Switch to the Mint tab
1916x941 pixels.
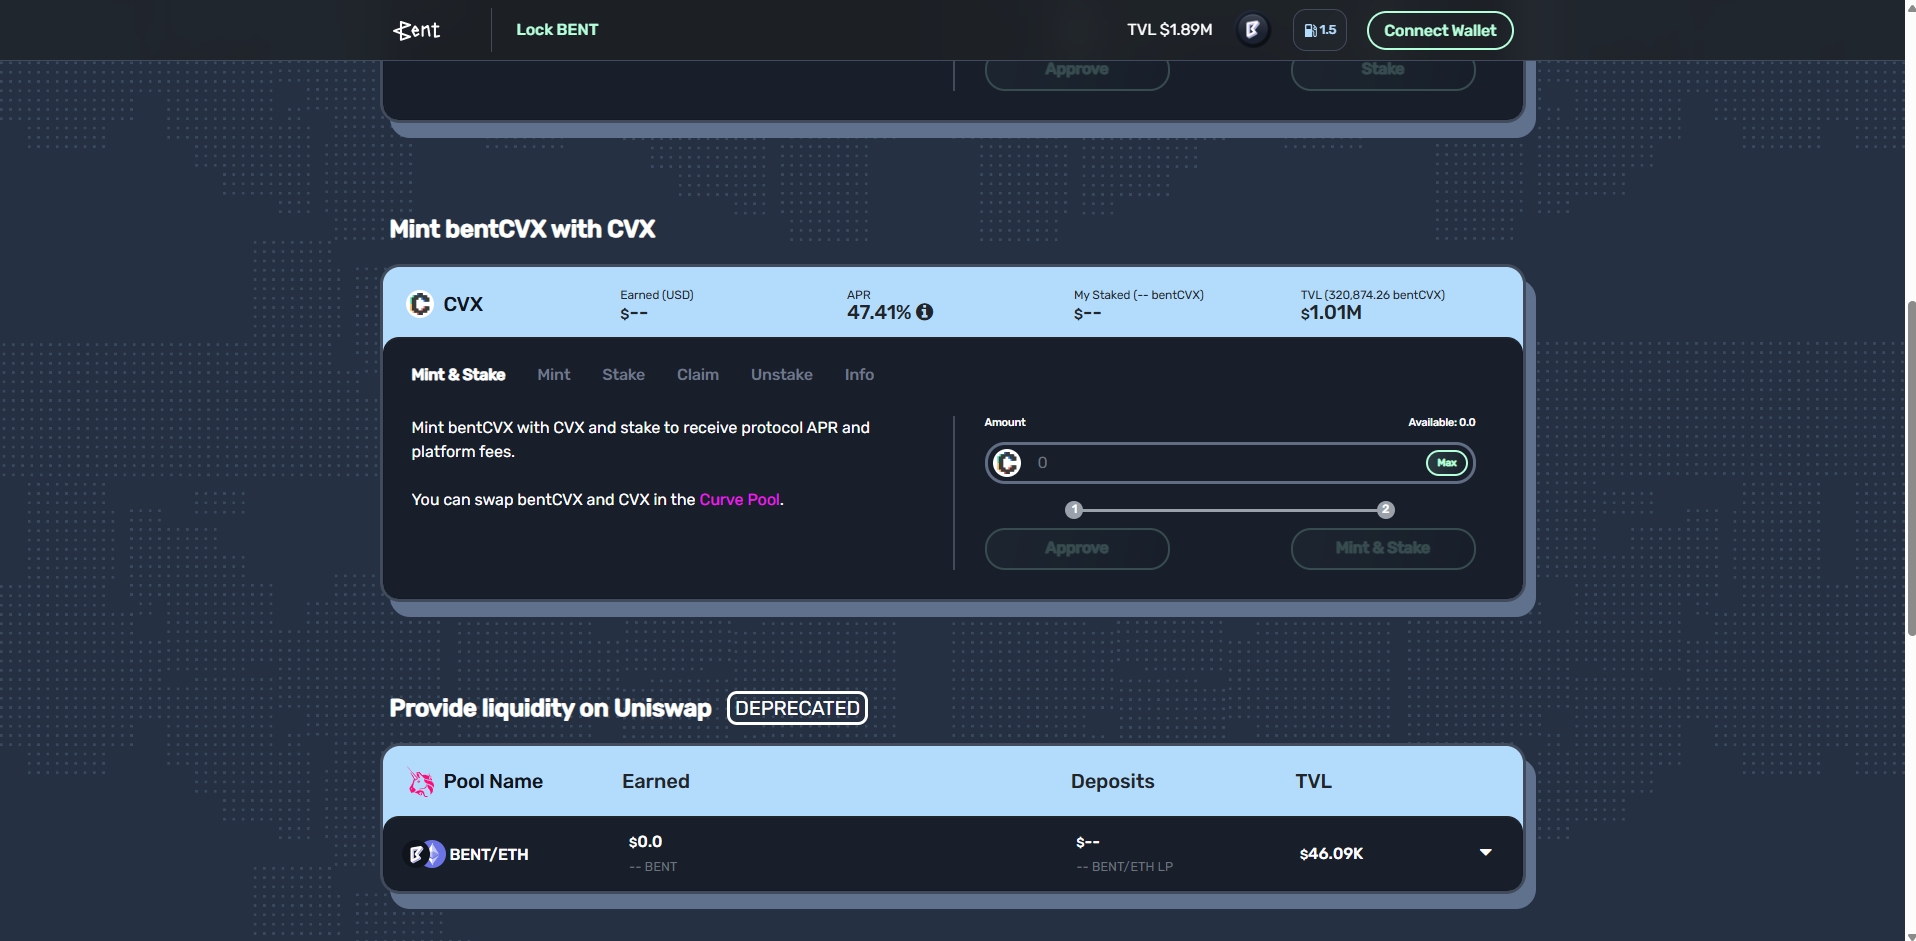coord(554,375)
